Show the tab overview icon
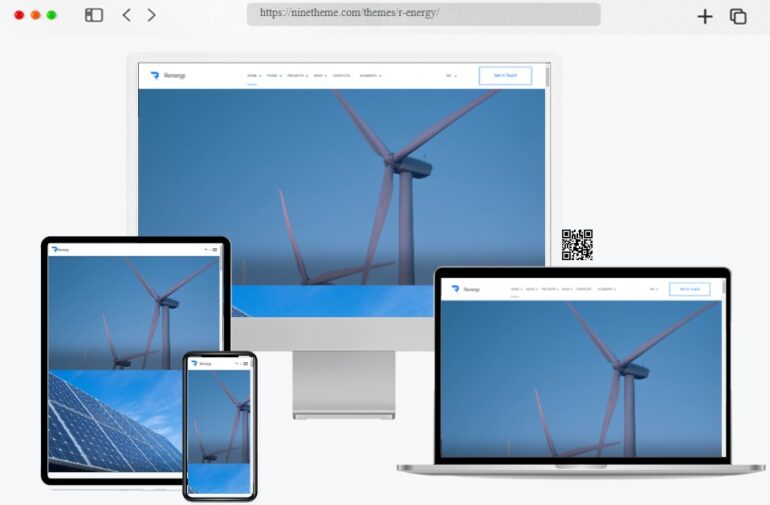This screenshot has height=505, width=770. pyautogui.click(x=738, y=16)
